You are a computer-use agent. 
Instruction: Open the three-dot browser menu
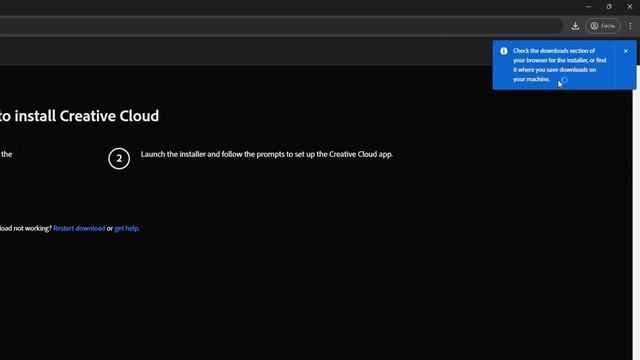coord(630,26)
